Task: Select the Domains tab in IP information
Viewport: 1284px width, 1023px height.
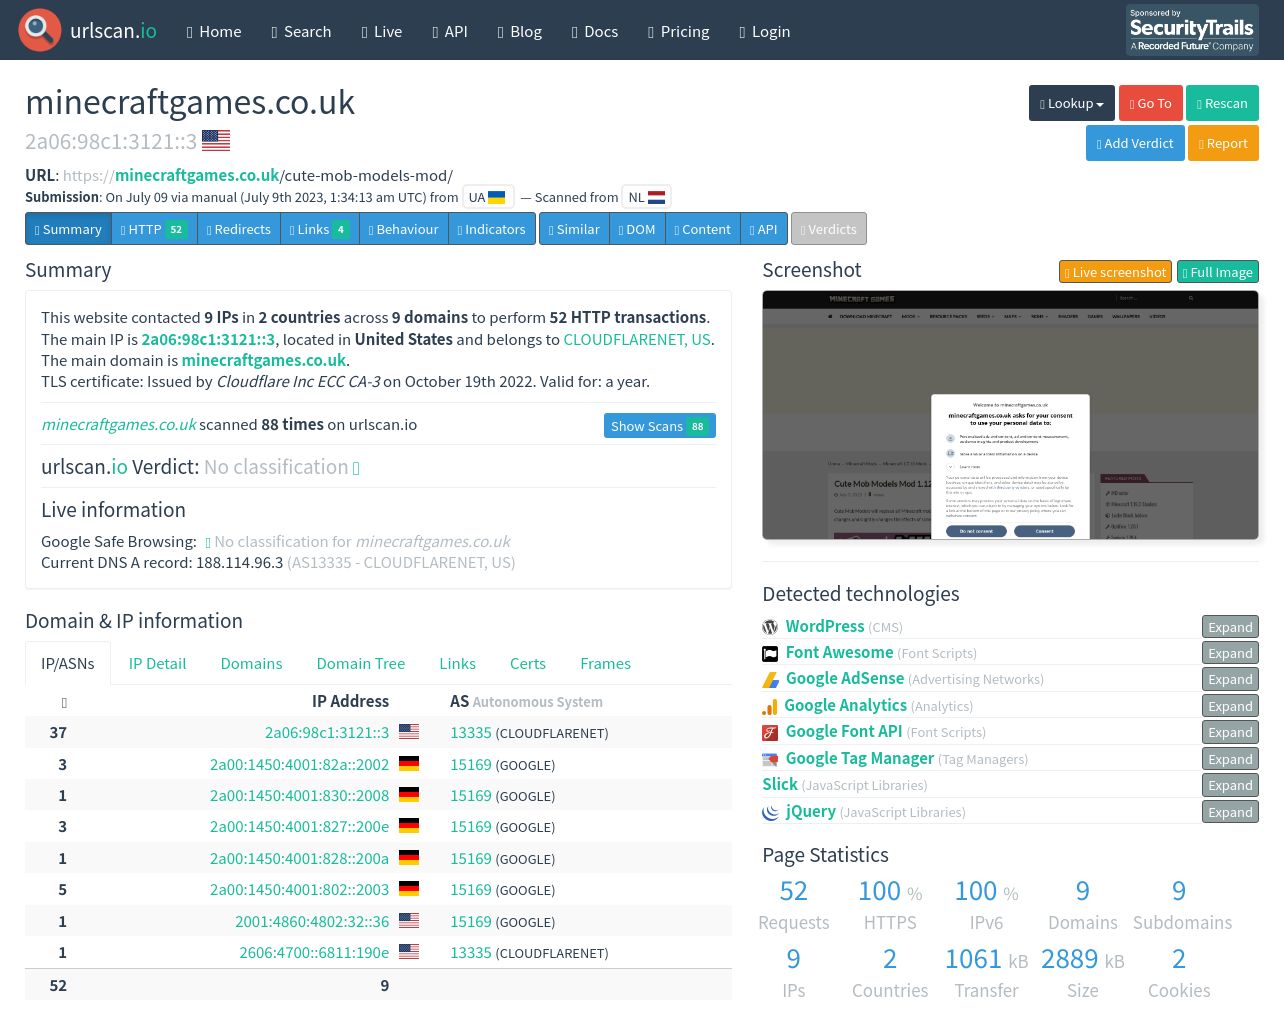Action: 251,663
